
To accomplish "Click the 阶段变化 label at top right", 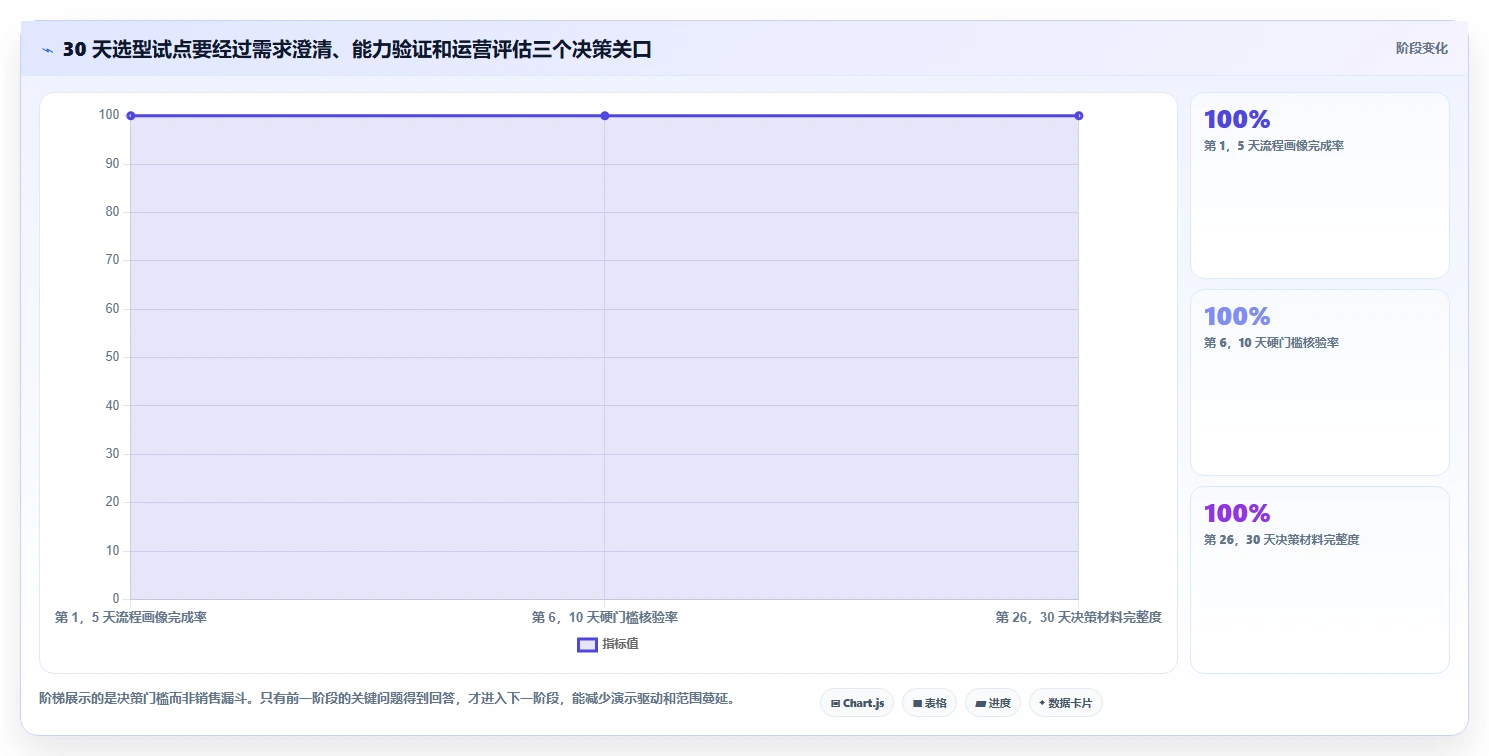I will [x=1422, y=48].
